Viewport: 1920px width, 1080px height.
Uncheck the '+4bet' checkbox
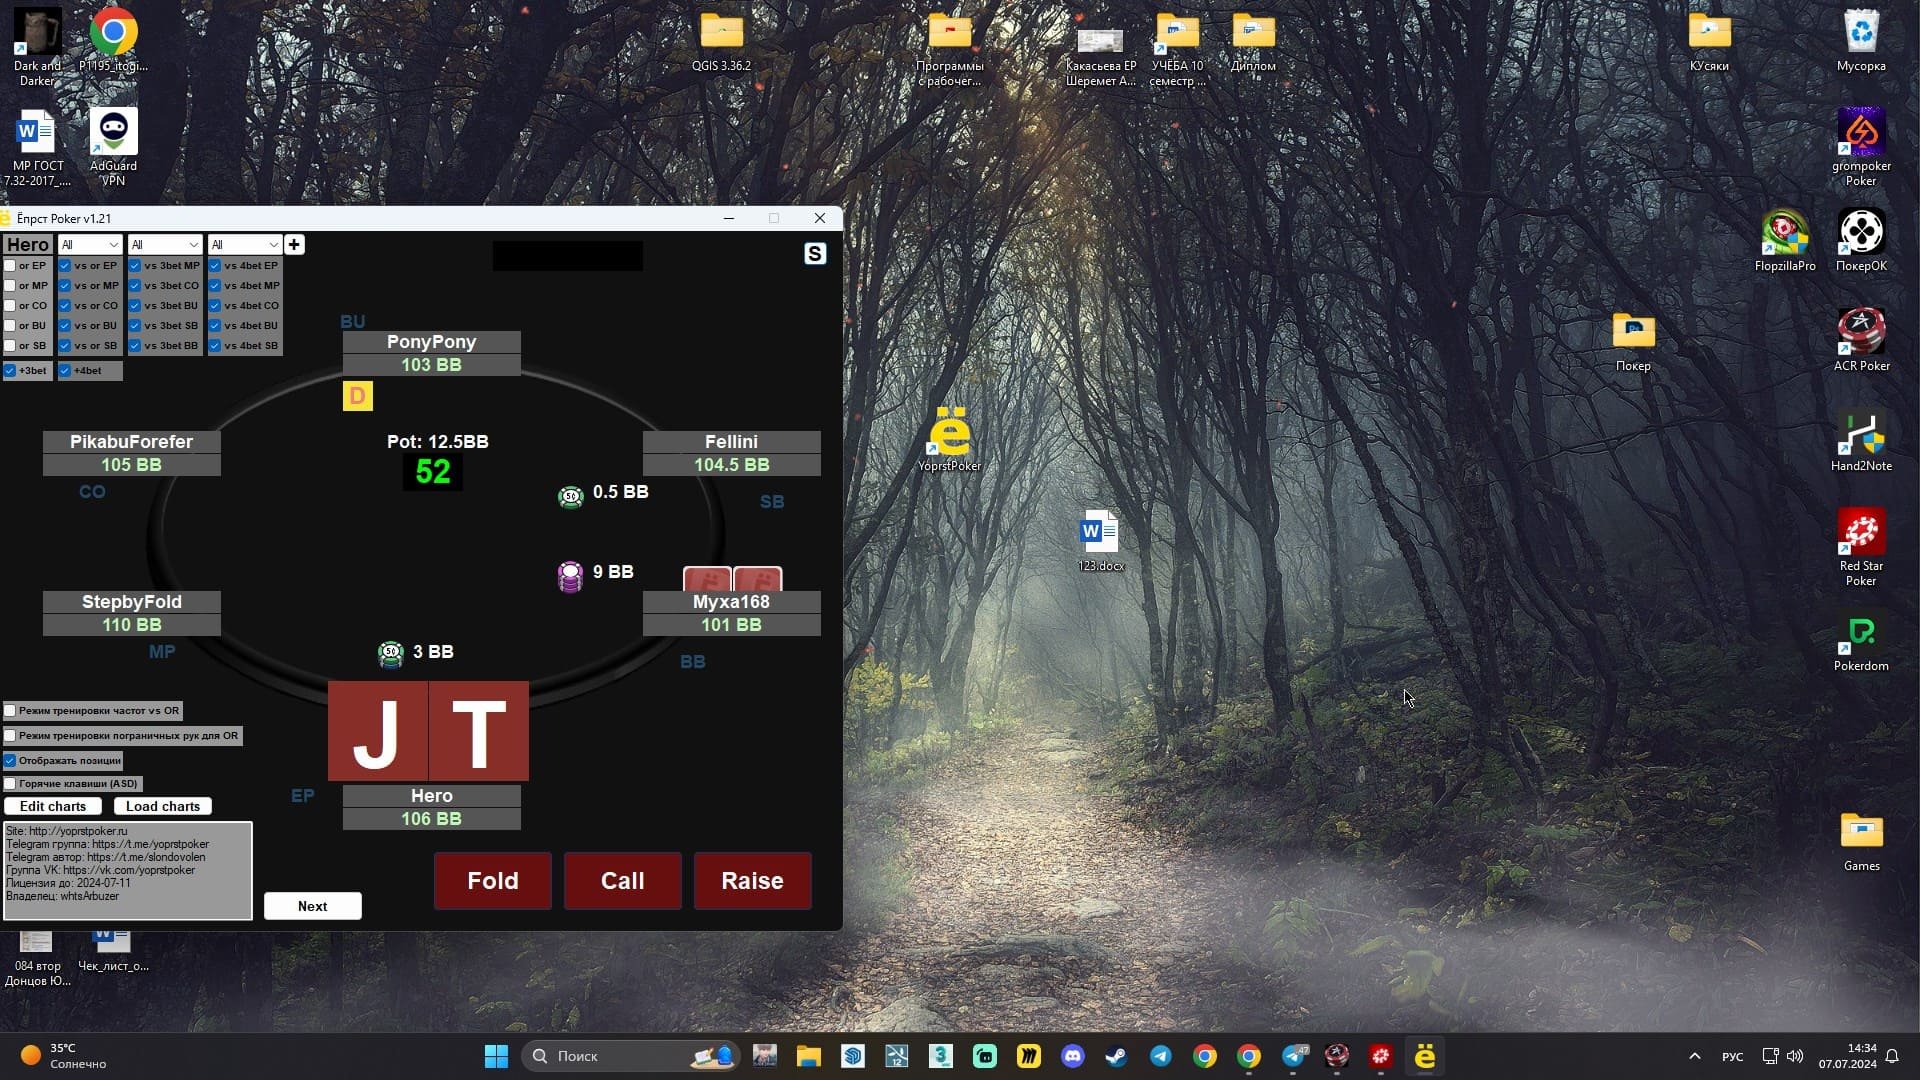(x=65, y=371)
